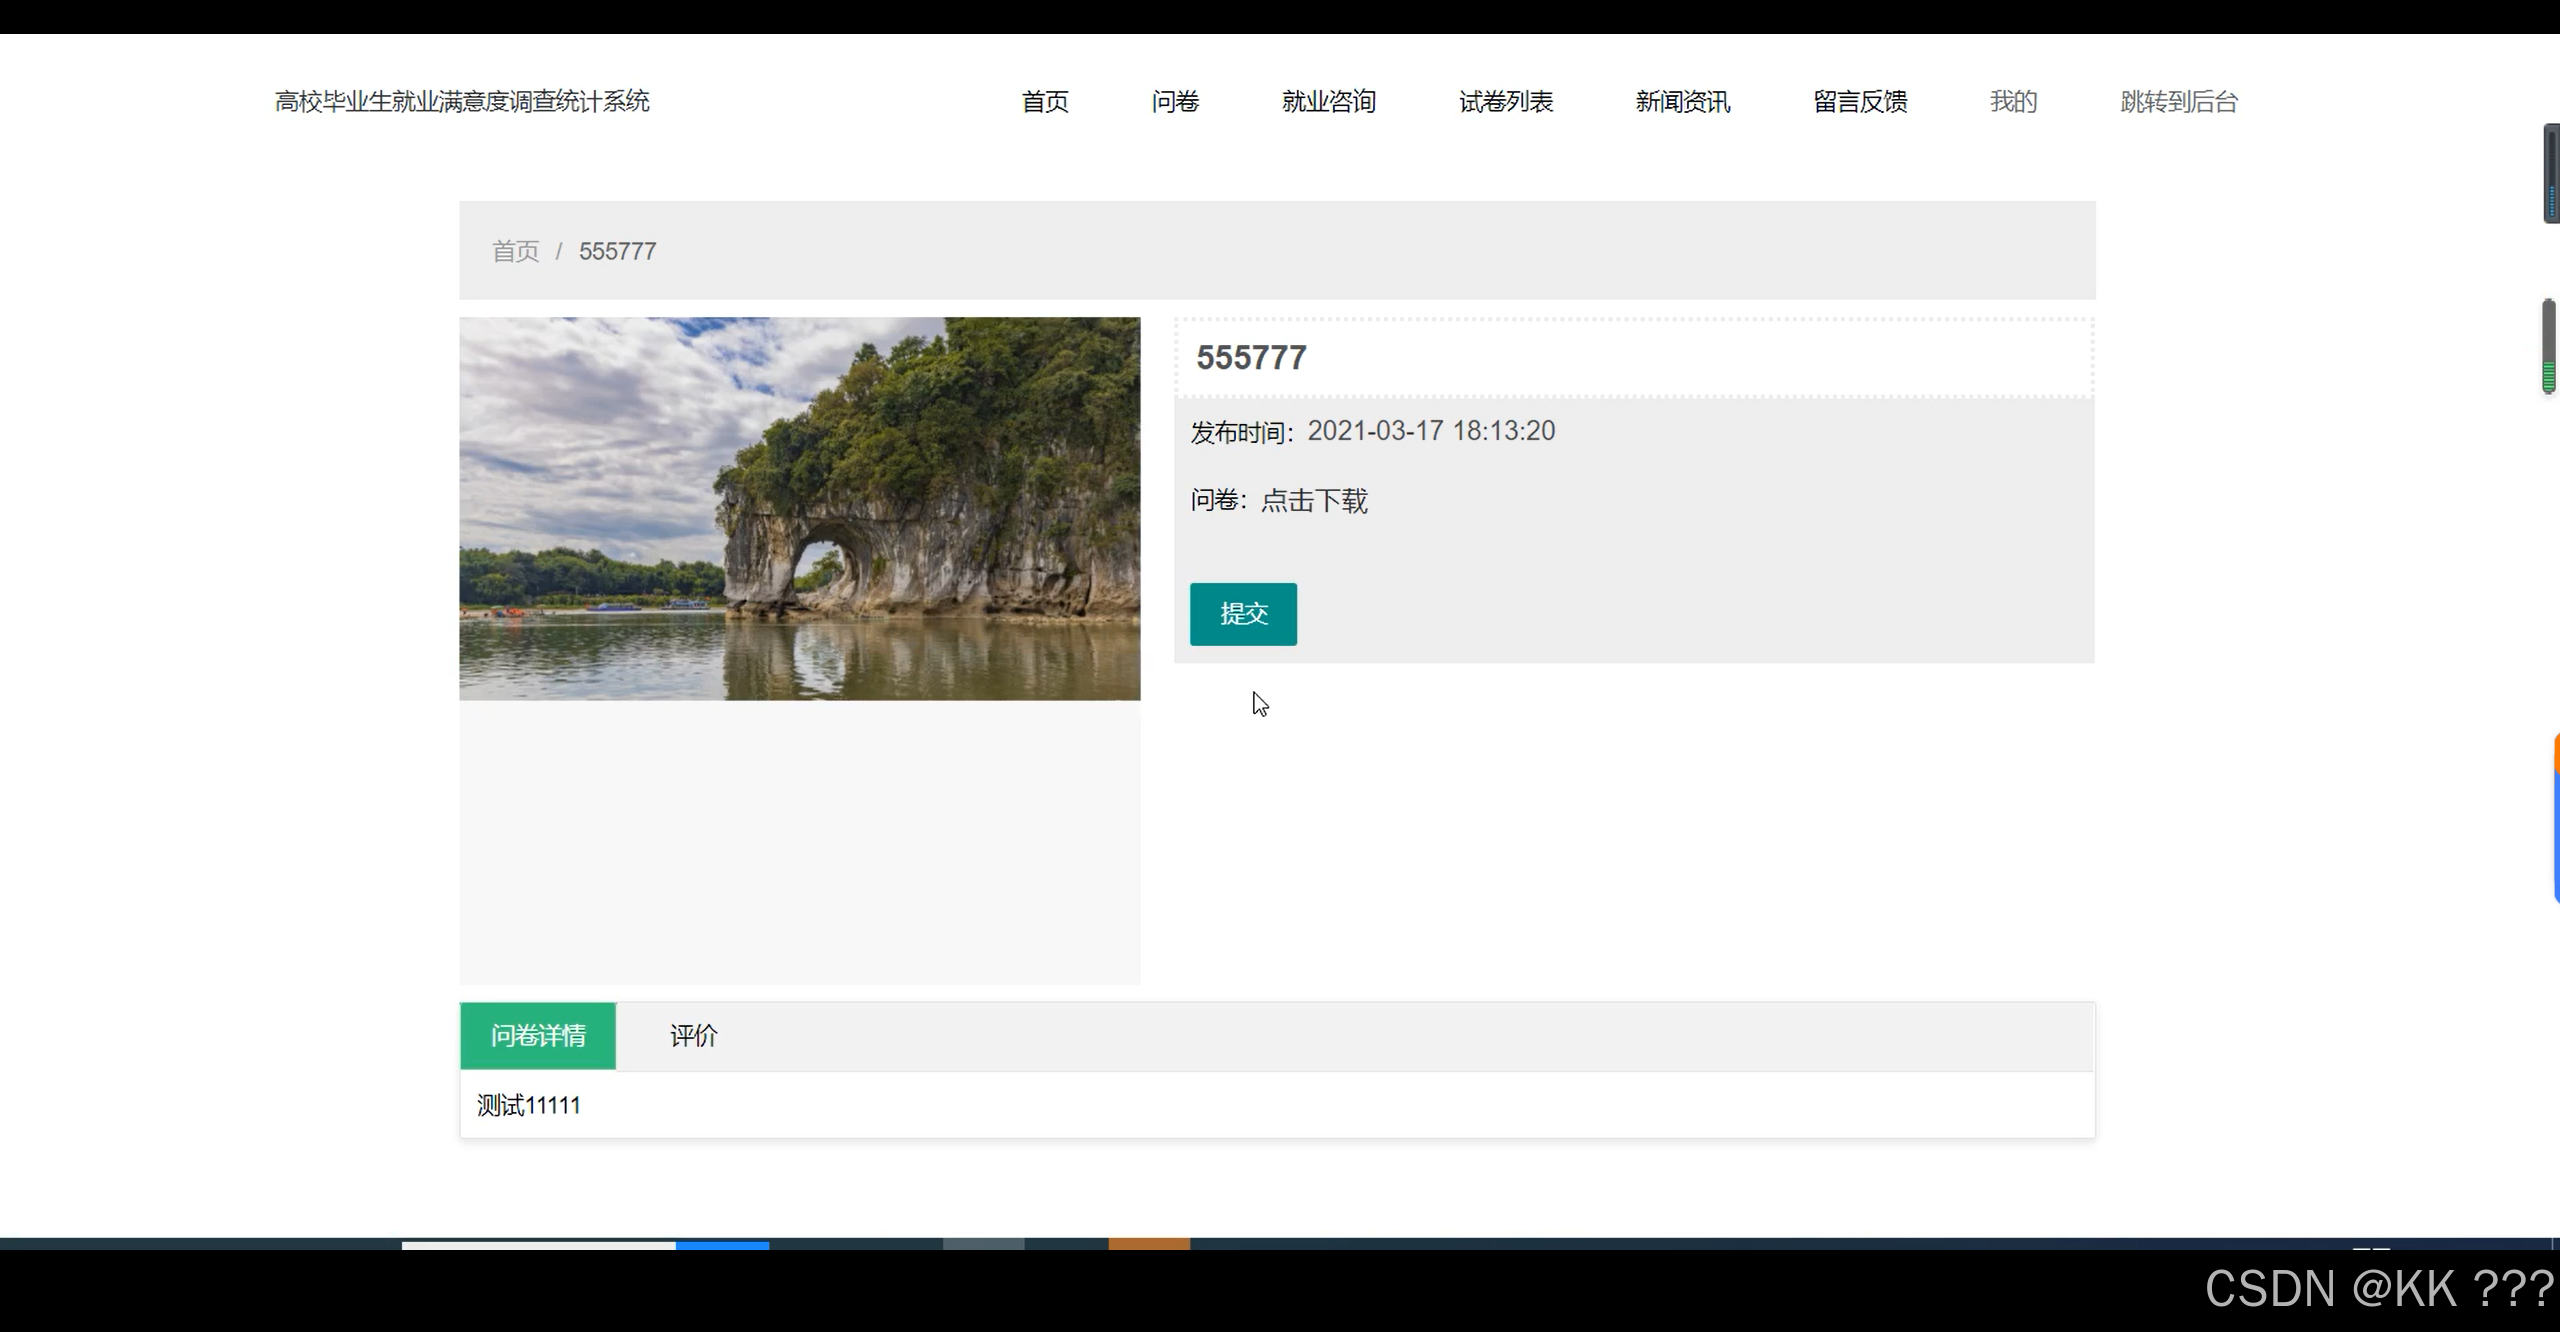
Task: Click 跳转到后台 link in header
Action: click(x=2179, y=102)
